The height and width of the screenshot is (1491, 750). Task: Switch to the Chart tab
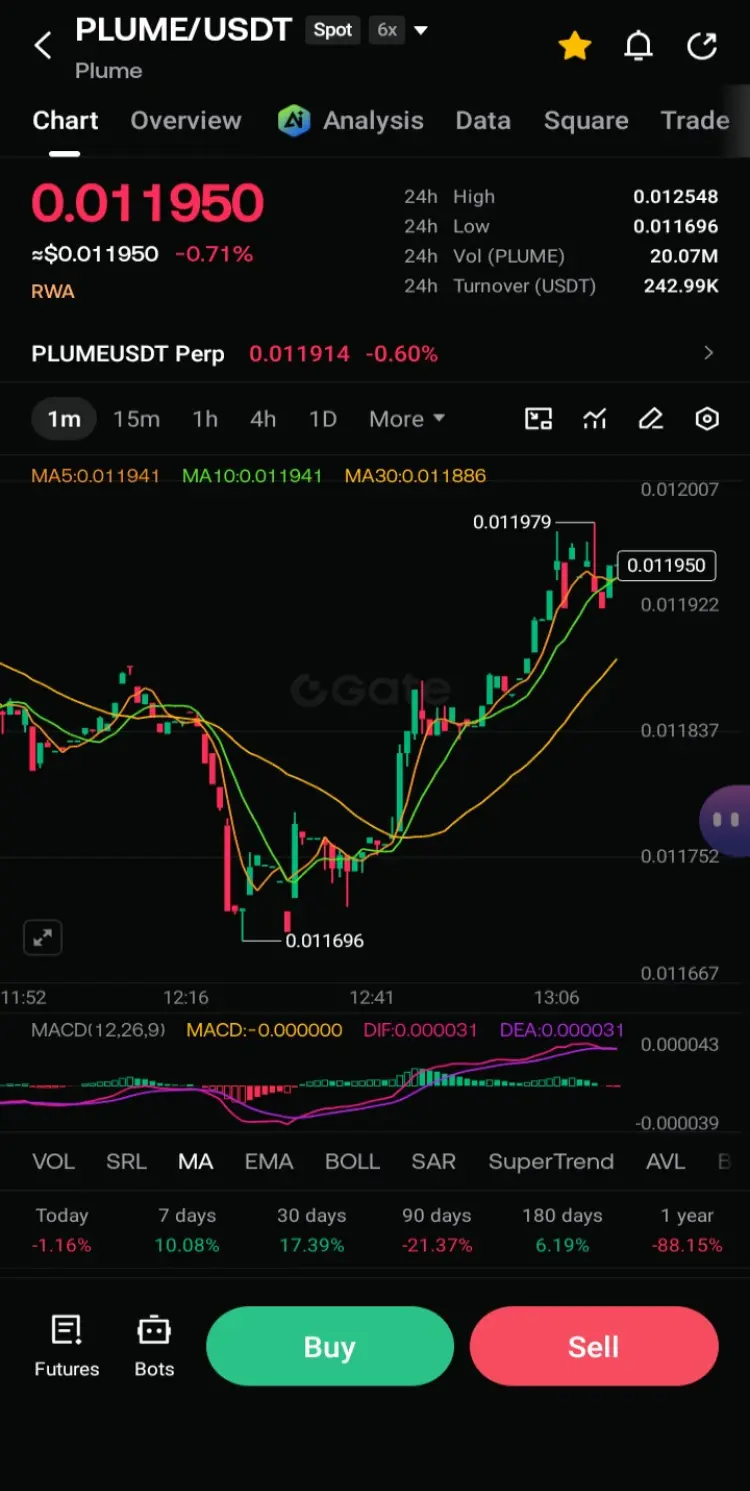point(65,121)
